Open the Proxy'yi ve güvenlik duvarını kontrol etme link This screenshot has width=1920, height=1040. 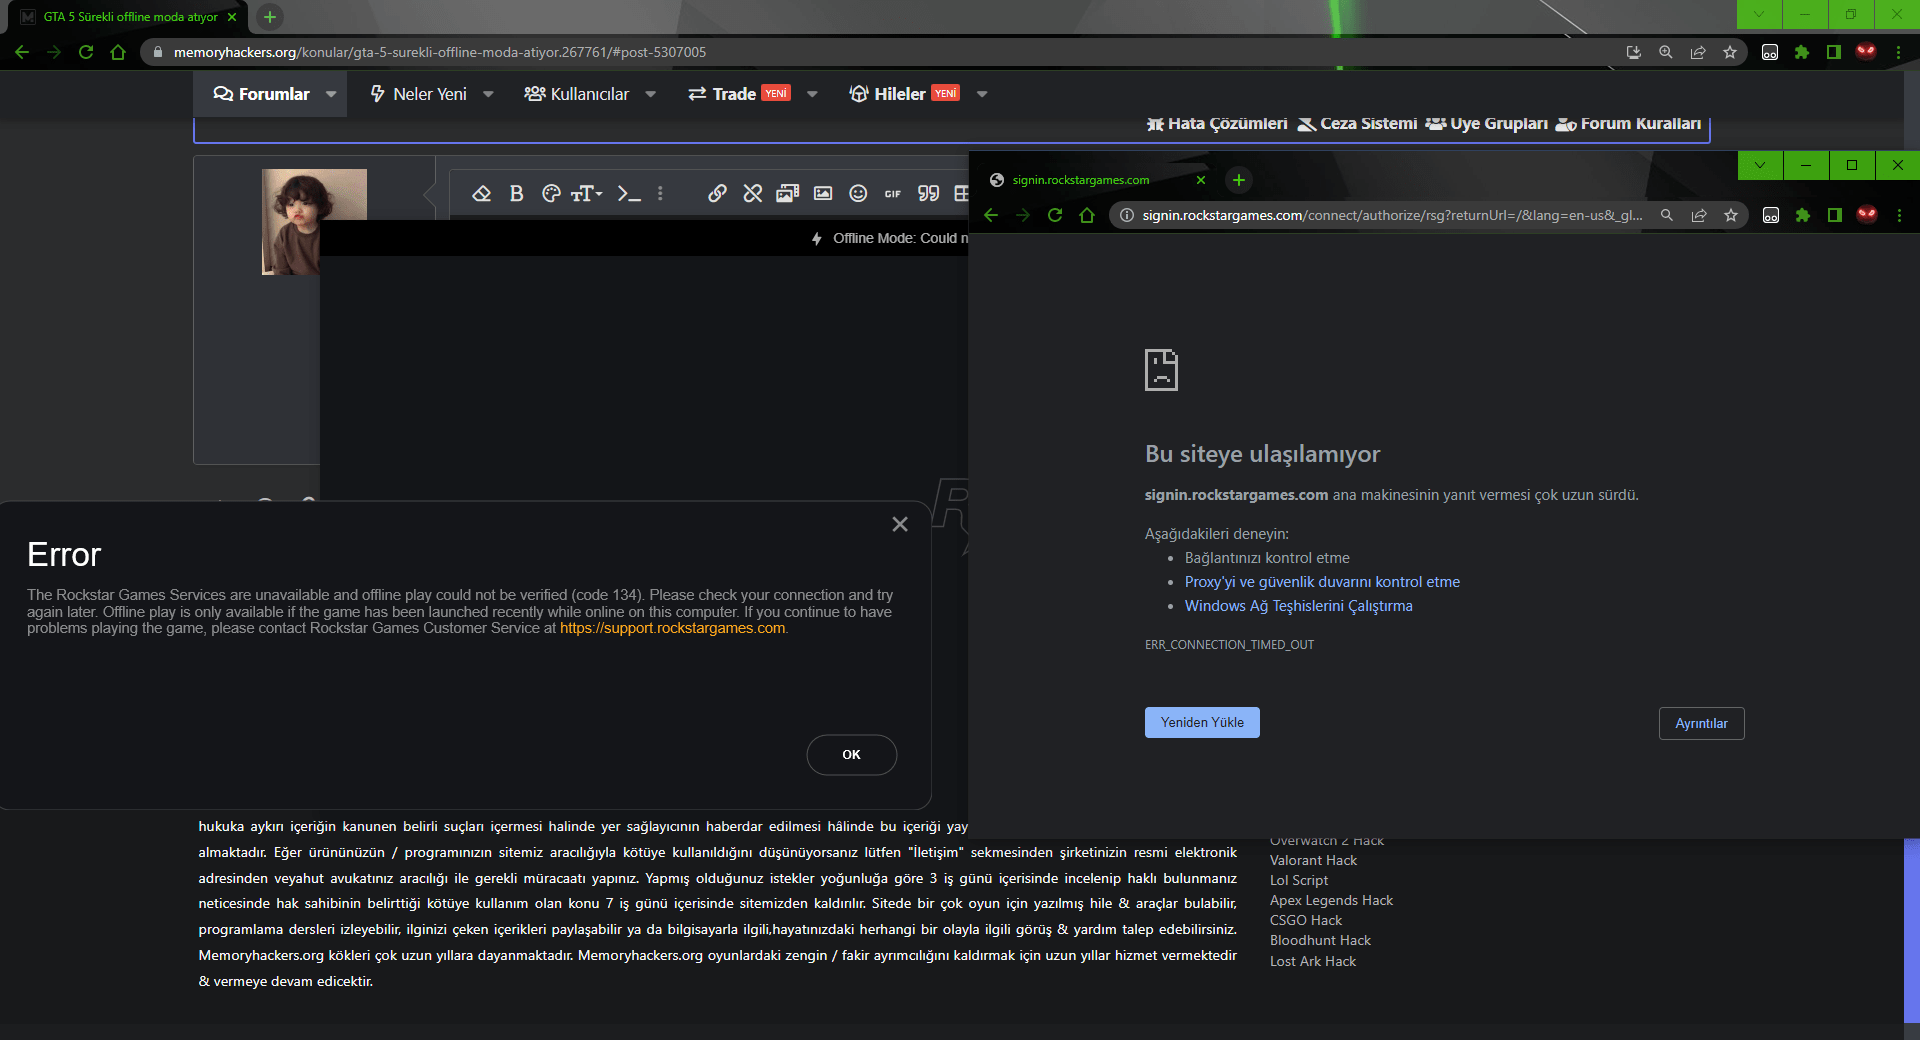point(1322,582)
